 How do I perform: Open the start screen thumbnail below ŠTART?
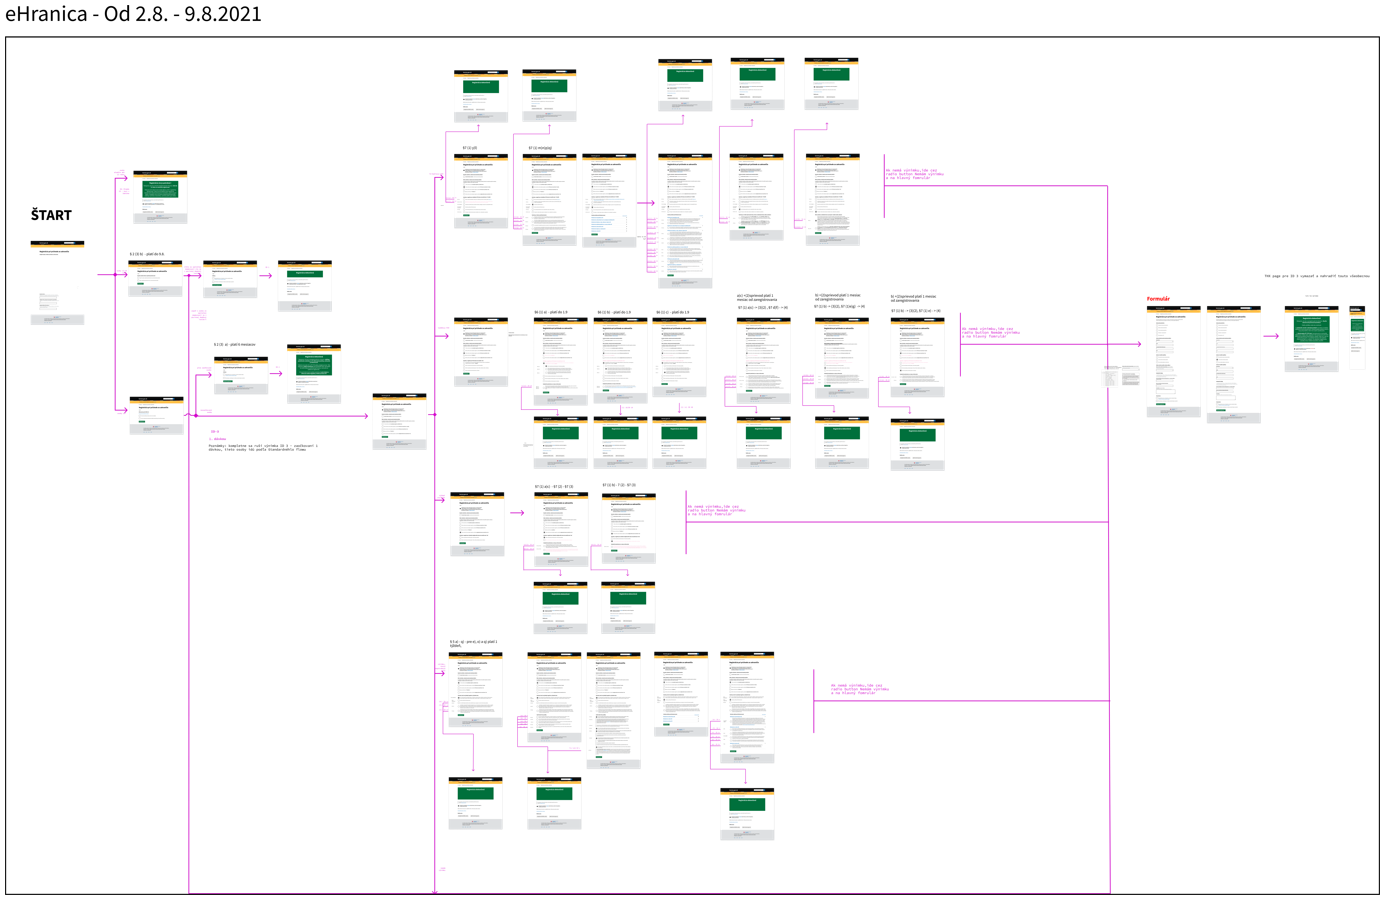(x=57, y=282)
